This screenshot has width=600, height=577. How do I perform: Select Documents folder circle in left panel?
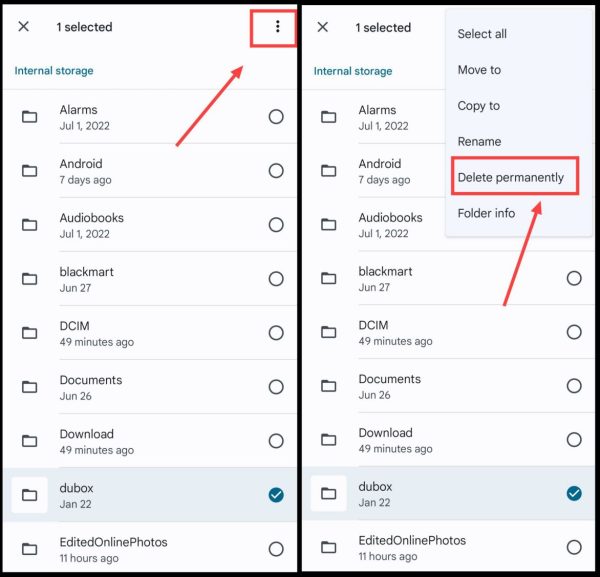276,387
